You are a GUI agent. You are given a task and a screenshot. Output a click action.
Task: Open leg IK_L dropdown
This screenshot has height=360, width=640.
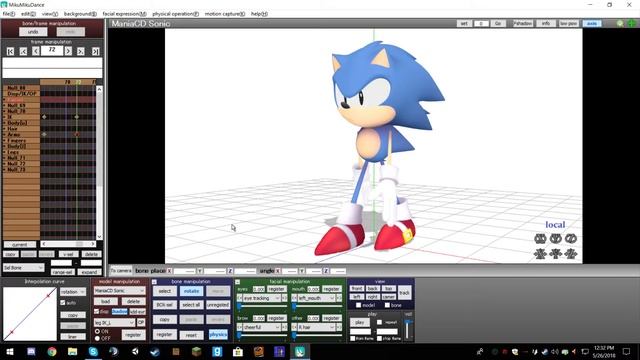click(114, 322)
